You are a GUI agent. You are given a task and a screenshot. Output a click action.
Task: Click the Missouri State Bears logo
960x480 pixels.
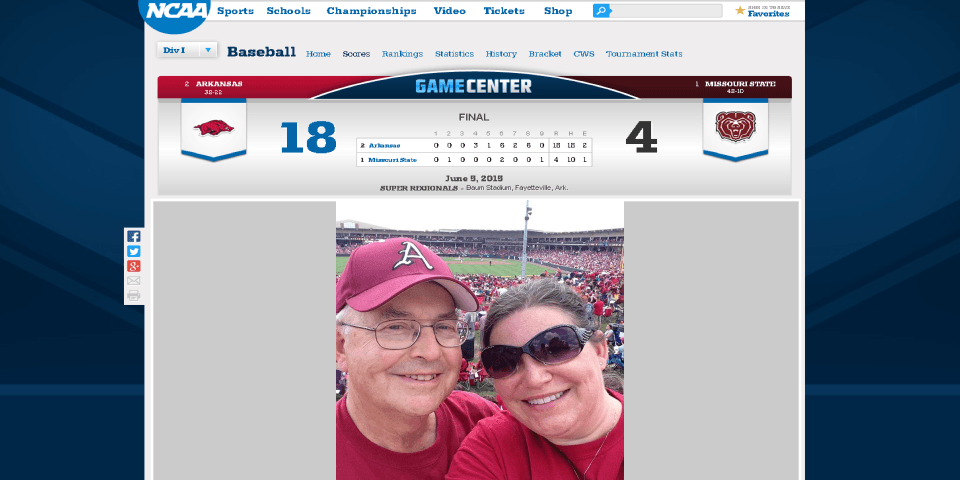[x=735, y=126]
